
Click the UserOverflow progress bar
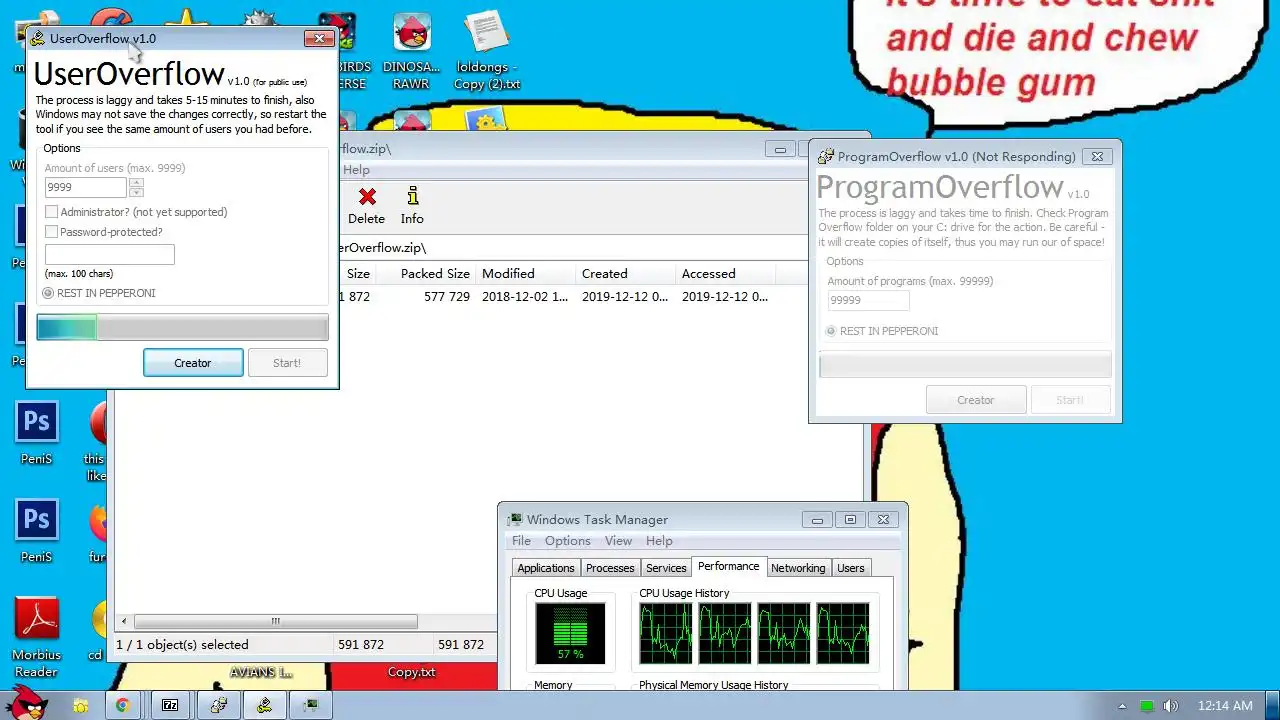click(x=182, y=327)
